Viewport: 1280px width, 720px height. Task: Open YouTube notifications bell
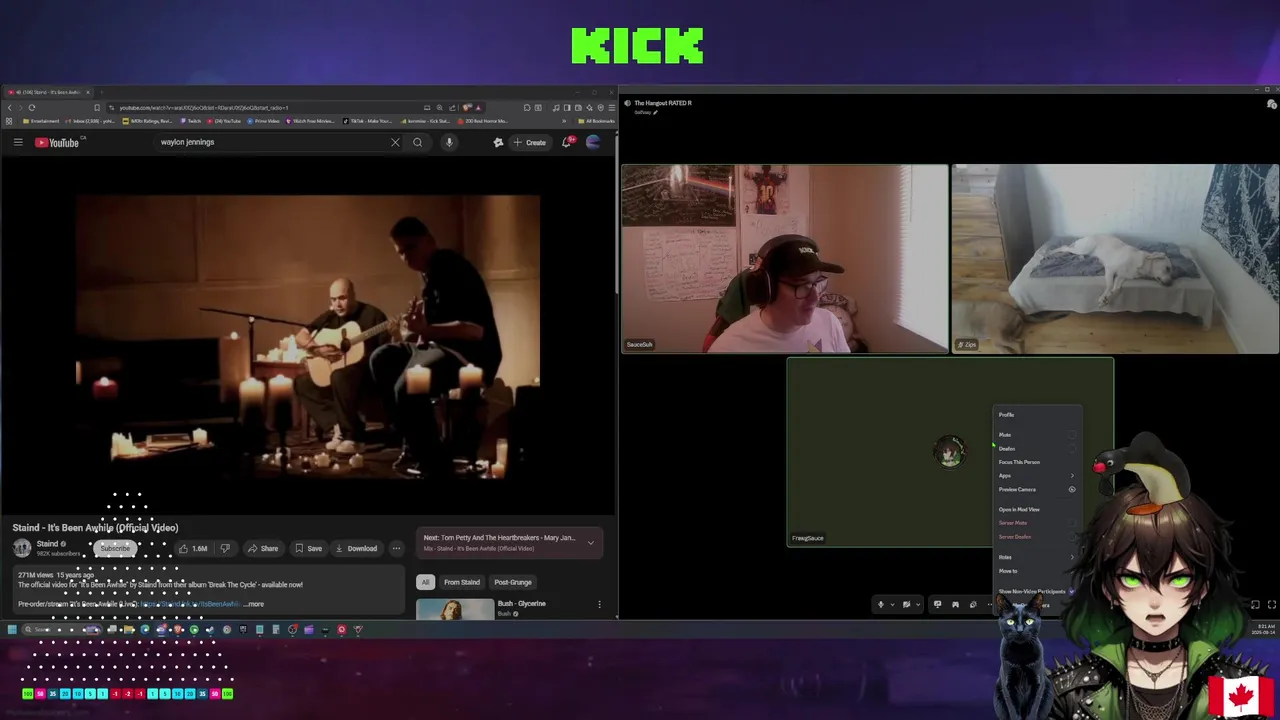[x=566, y=142]
